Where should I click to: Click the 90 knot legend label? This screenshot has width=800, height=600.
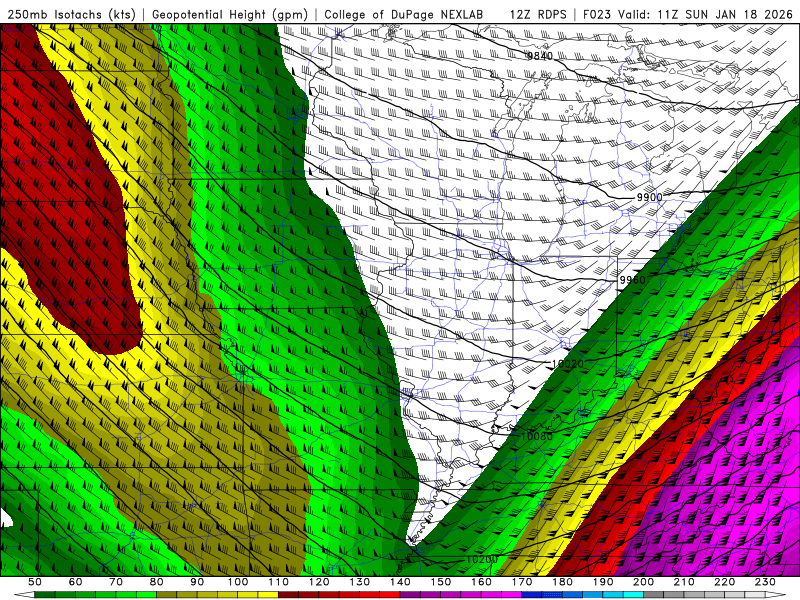(197, 582)
